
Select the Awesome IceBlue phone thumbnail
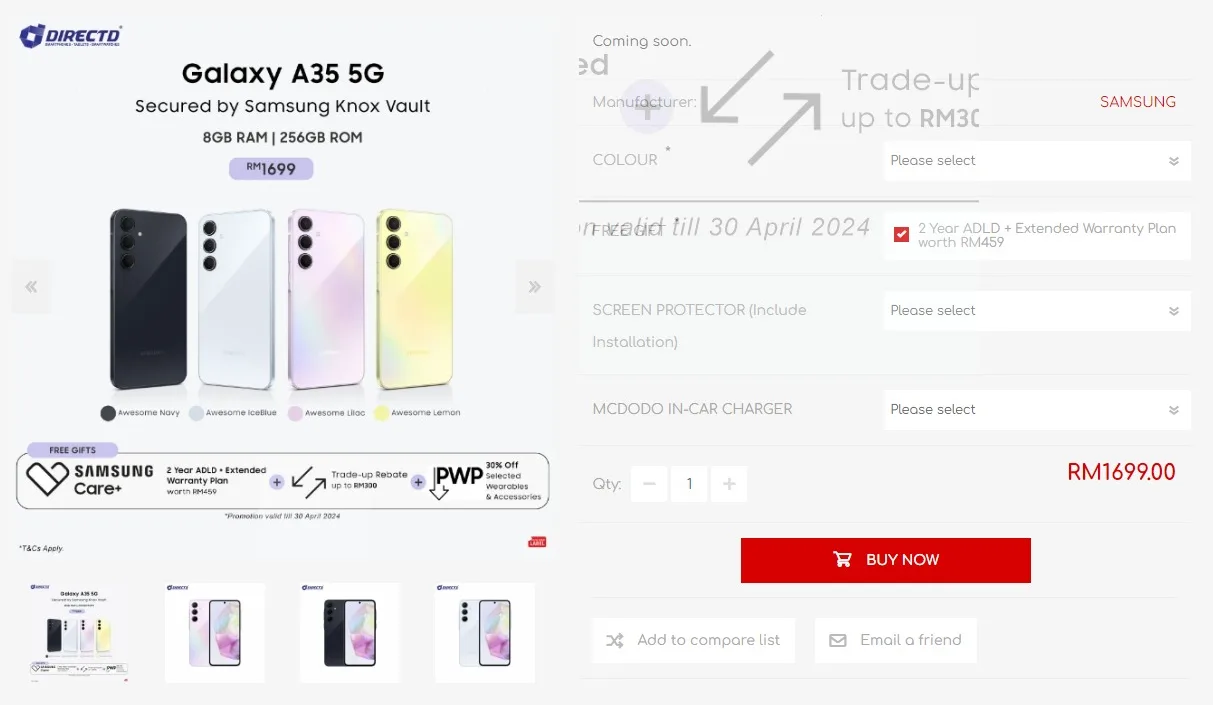click(485, 633)
